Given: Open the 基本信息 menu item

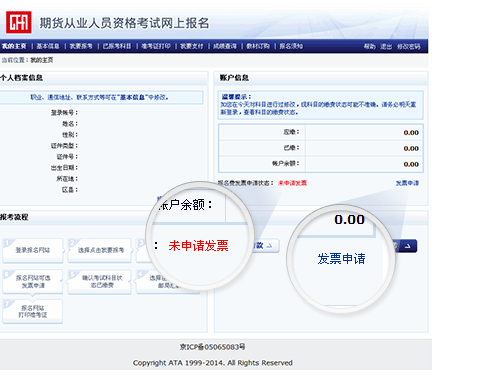Looking at the screenshot, I should click(x=48, y=46).
